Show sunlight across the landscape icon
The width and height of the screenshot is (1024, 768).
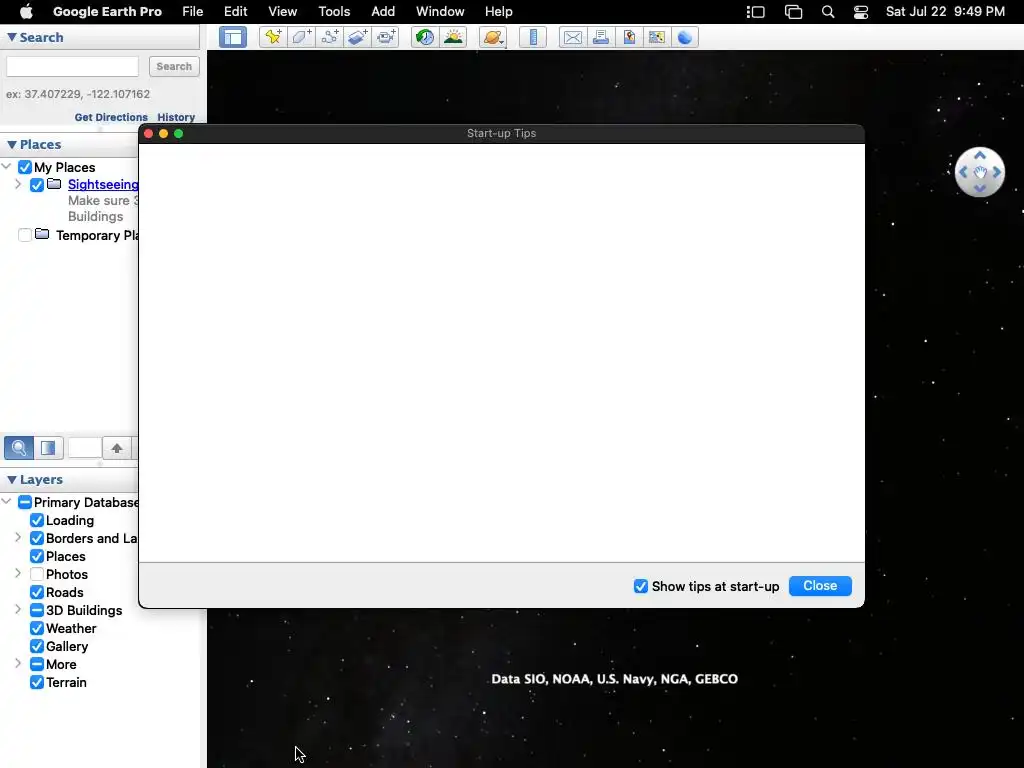click(453, 37)
